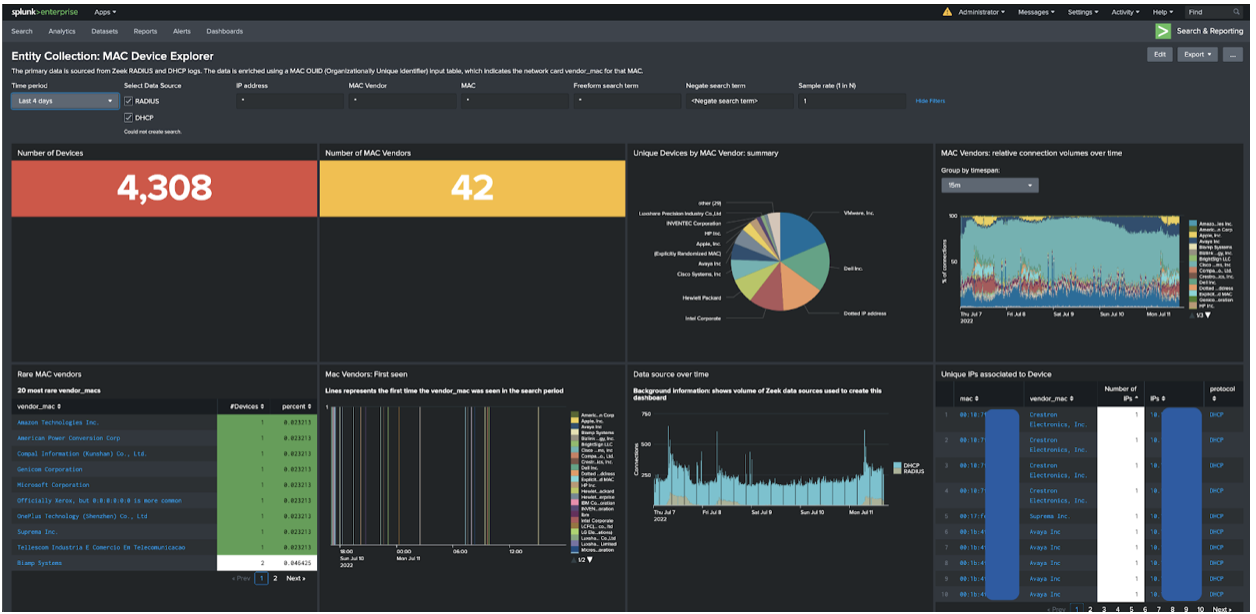Click the yellow warning triangle icon

tap(947, 12)
